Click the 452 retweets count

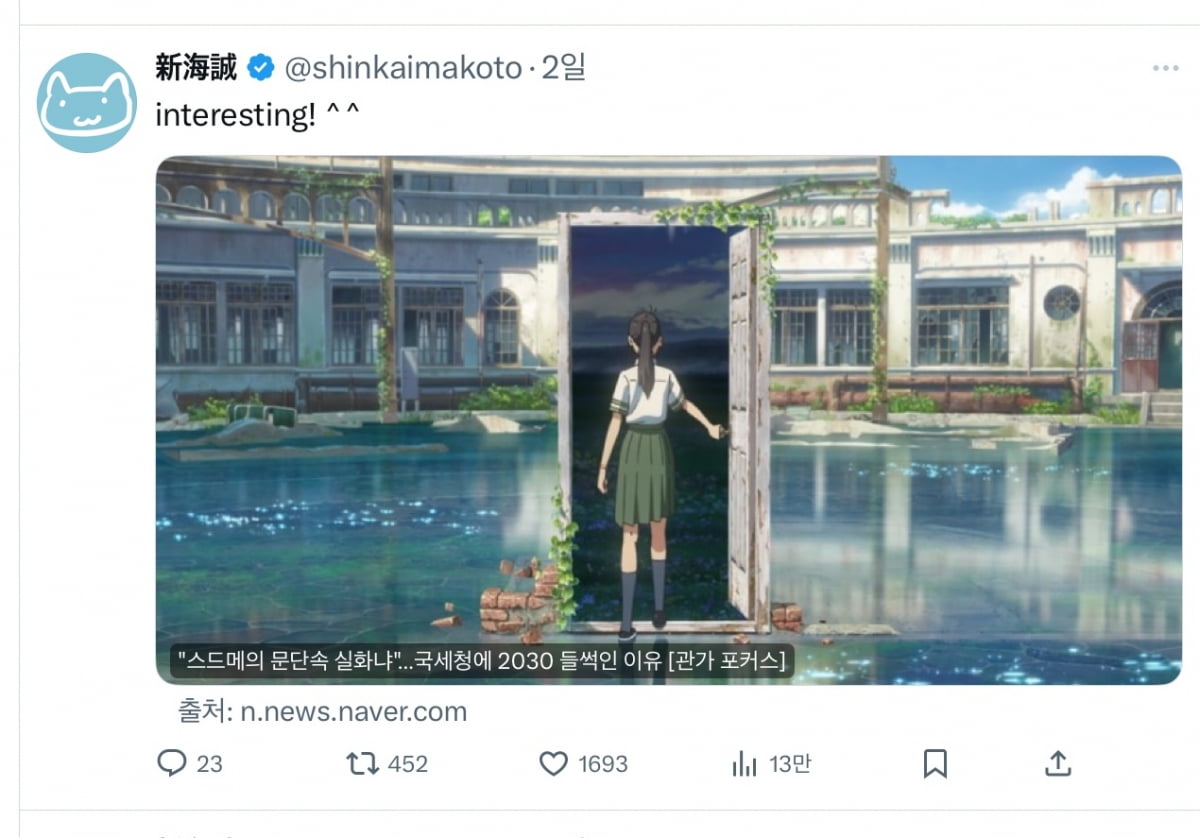pos(407,765)
